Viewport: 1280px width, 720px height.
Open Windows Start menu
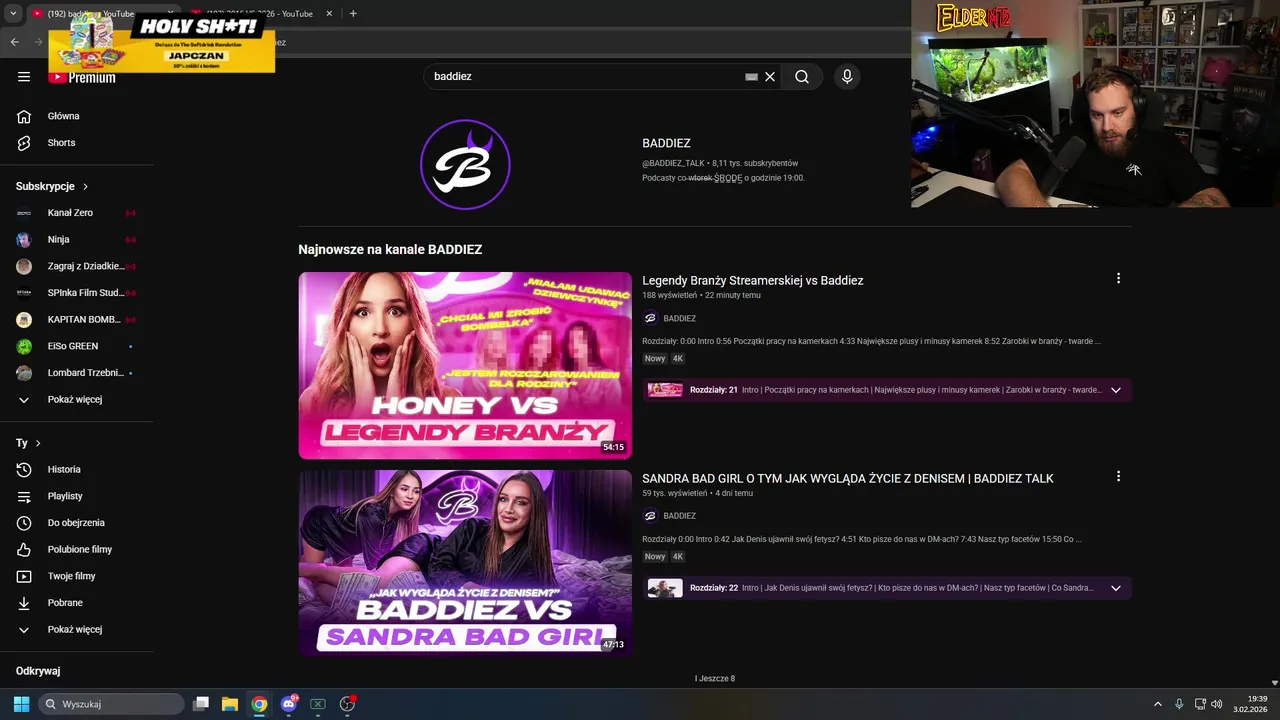tap(21, 704)
